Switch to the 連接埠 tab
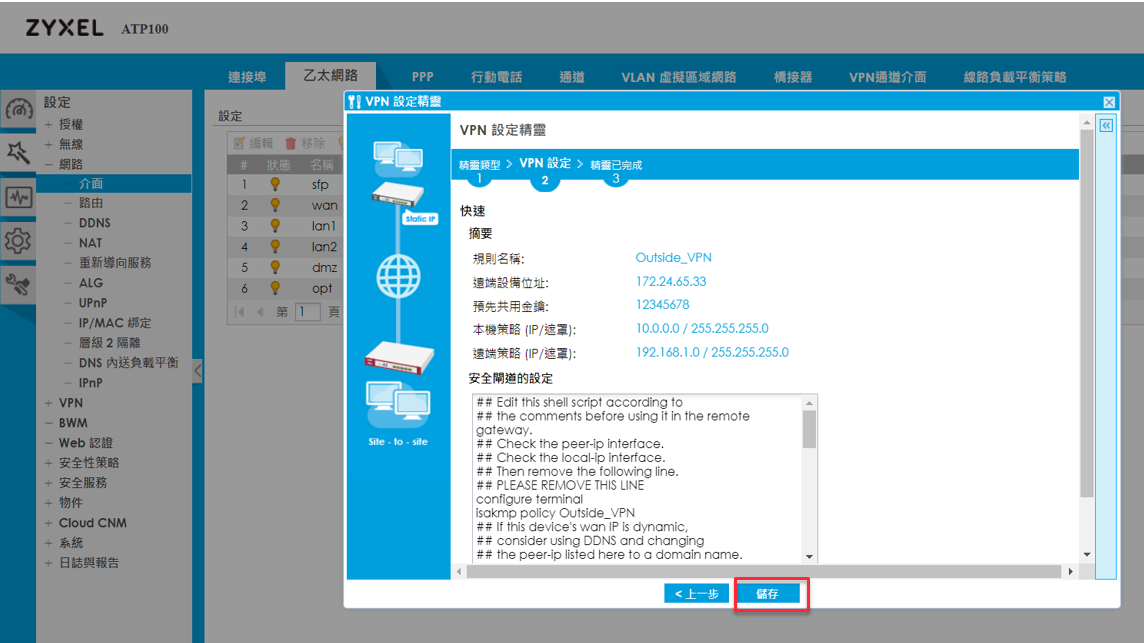Viewport: 1144px width, 643px height. point(247,77)
